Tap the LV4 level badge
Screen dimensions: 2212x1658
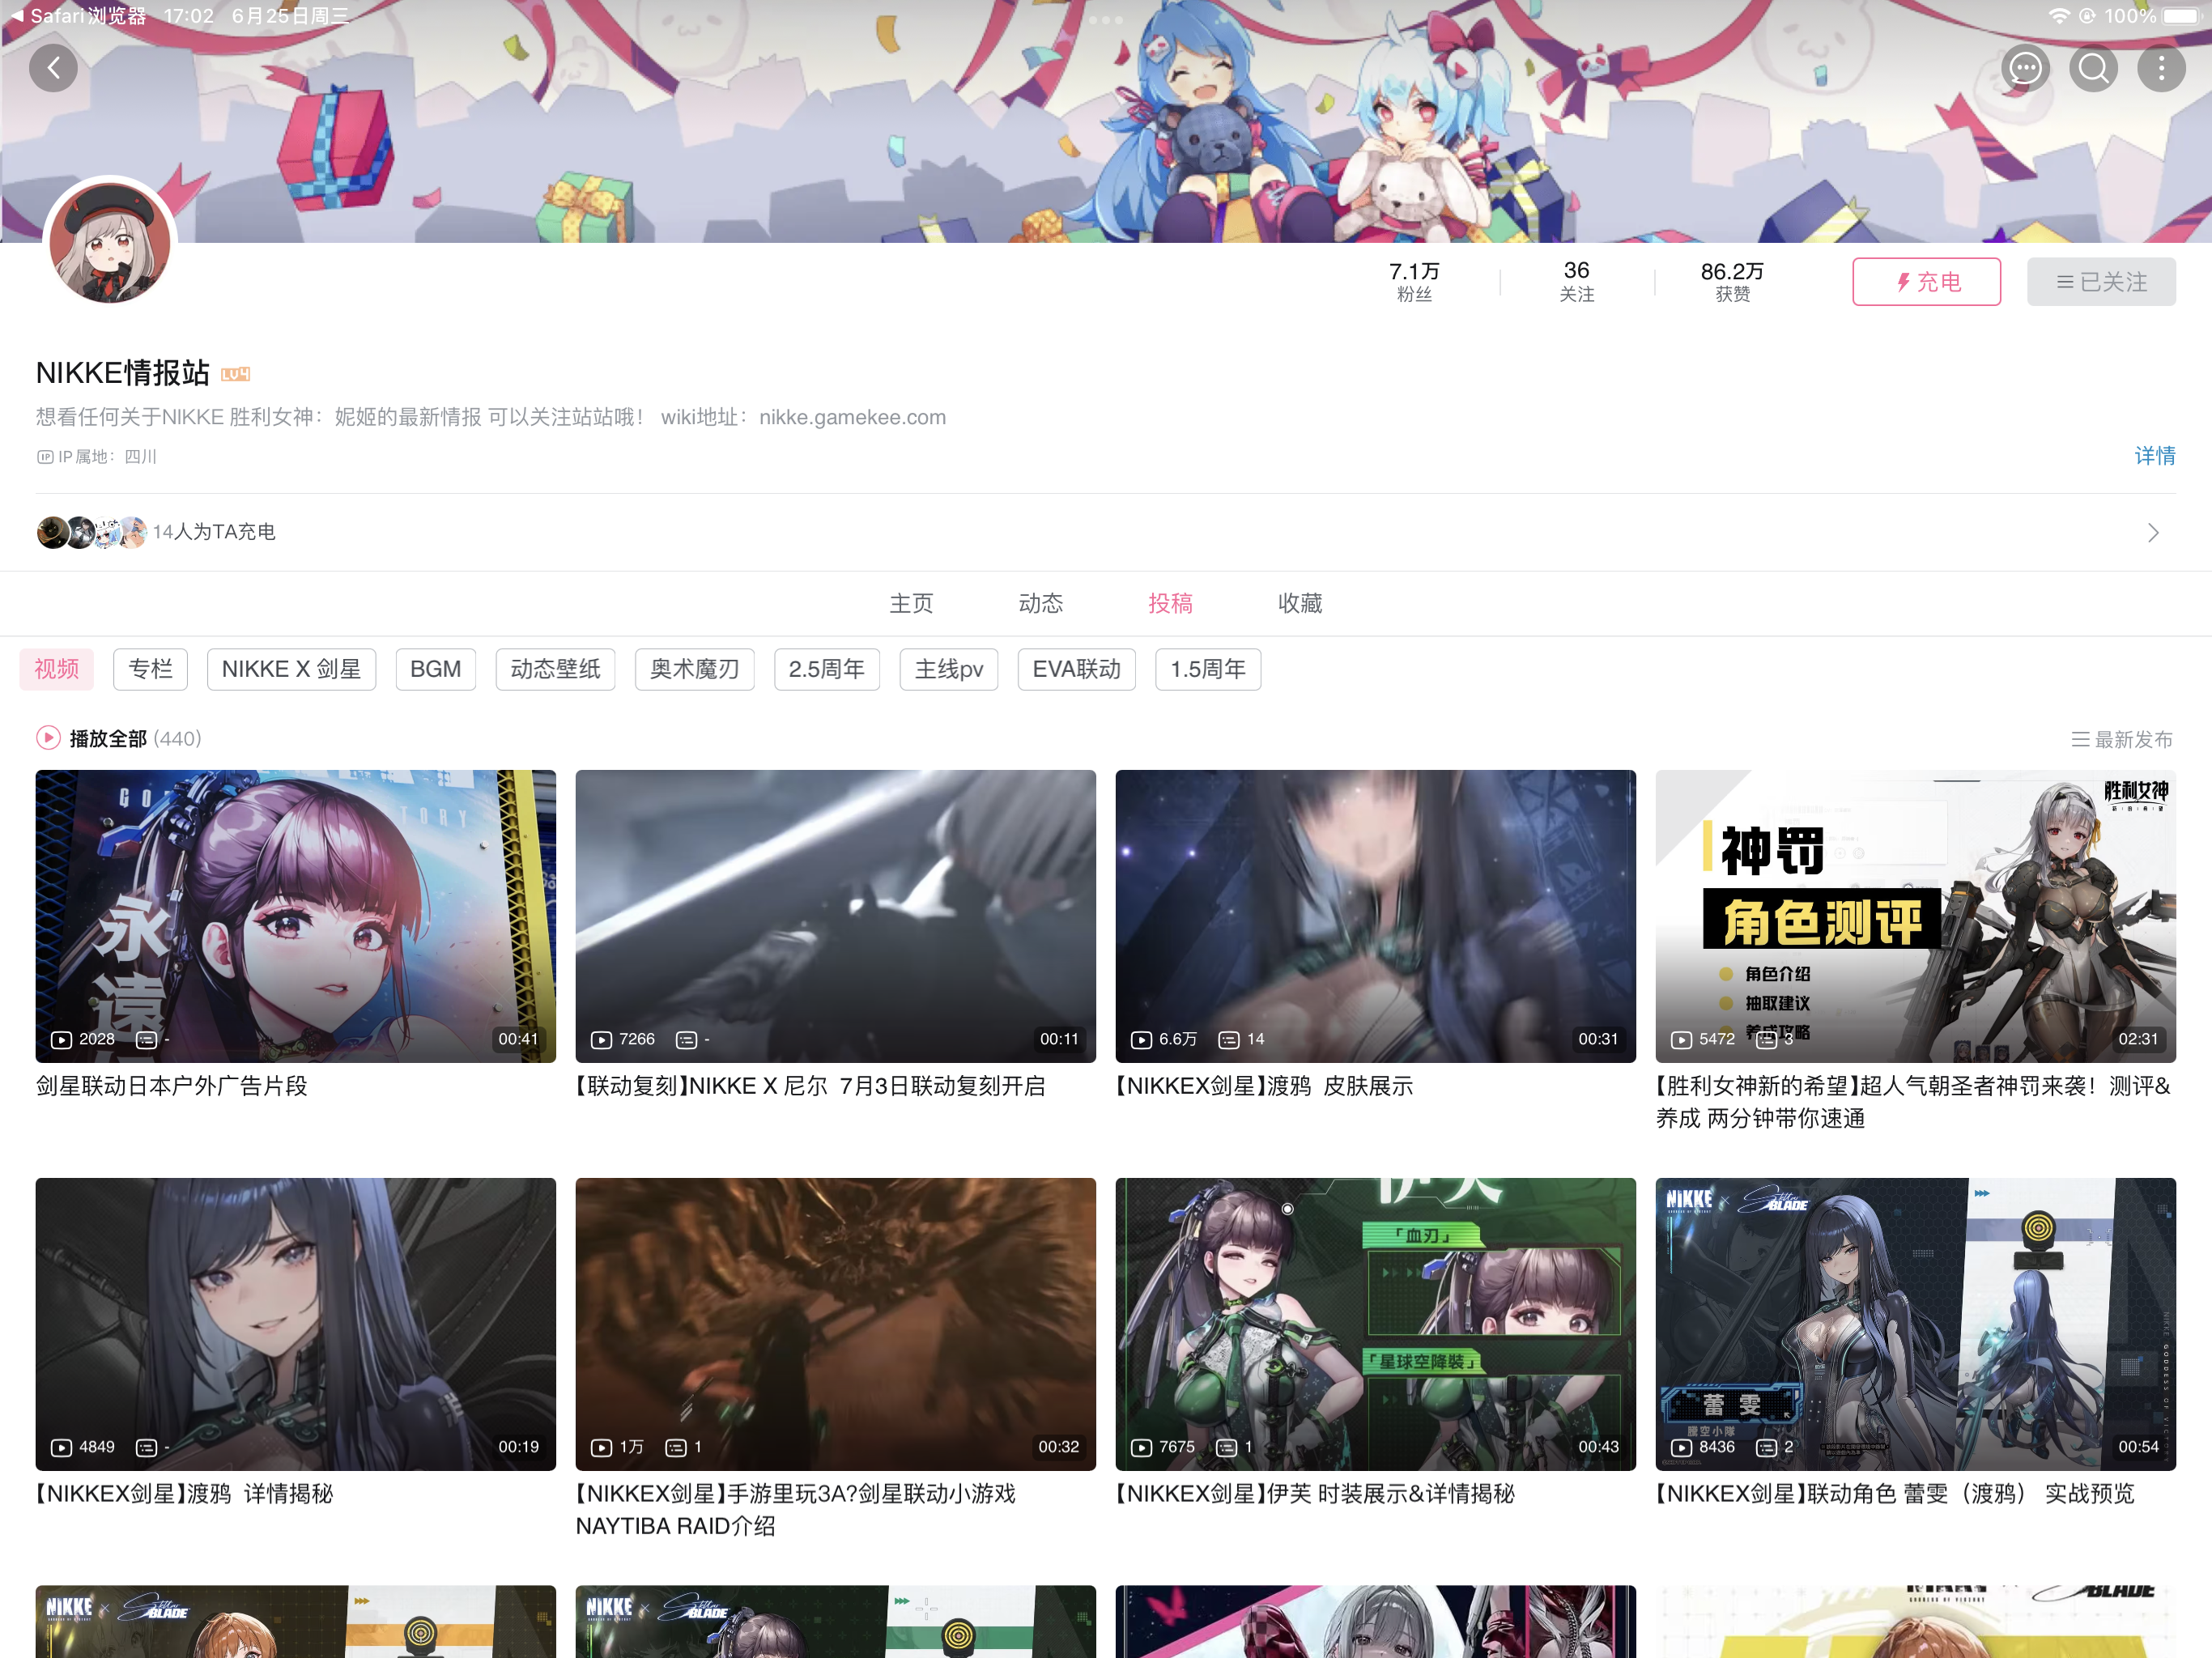(x=235, y=374)
